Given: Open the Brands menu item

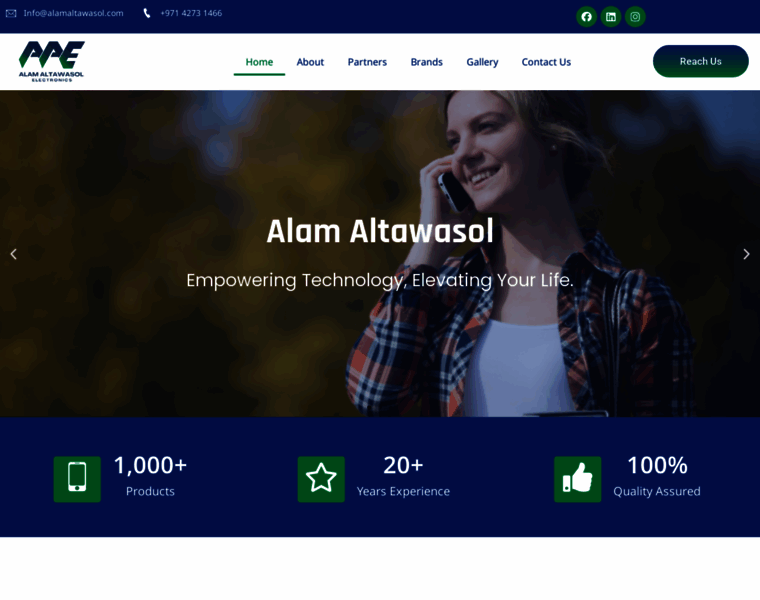Looking at the screenshot, I should (x=427, y=62).
